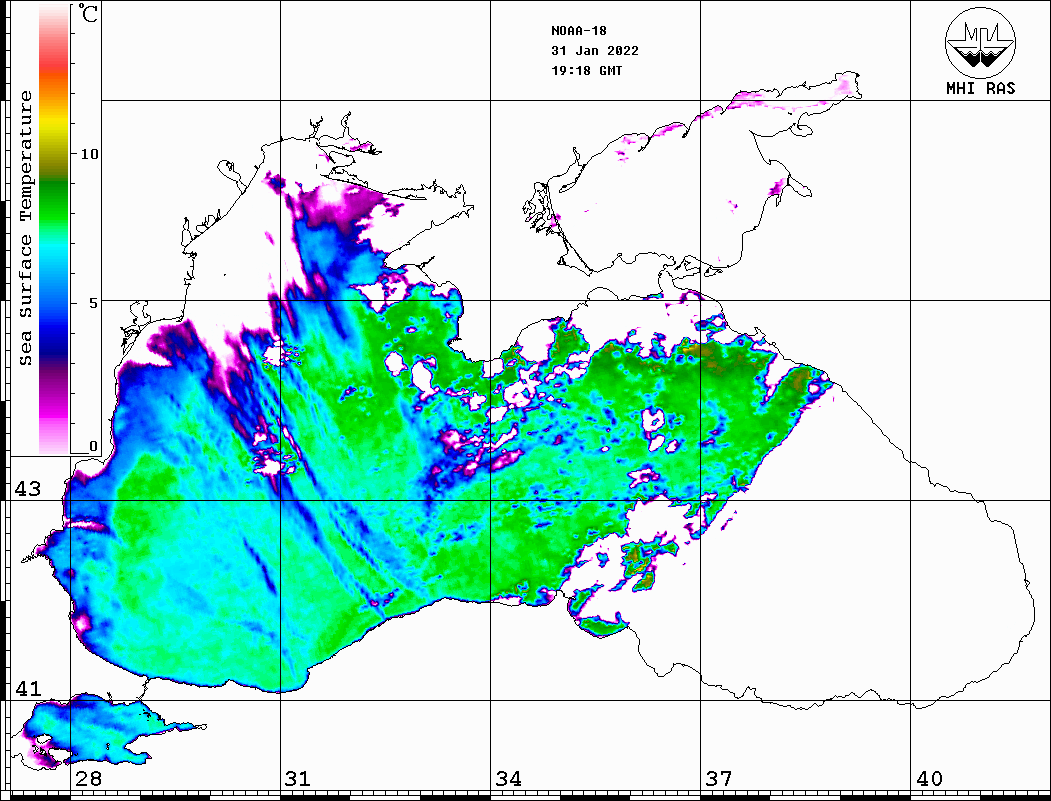Click the date '31 Jan 2022'

(x=595, y=51)
